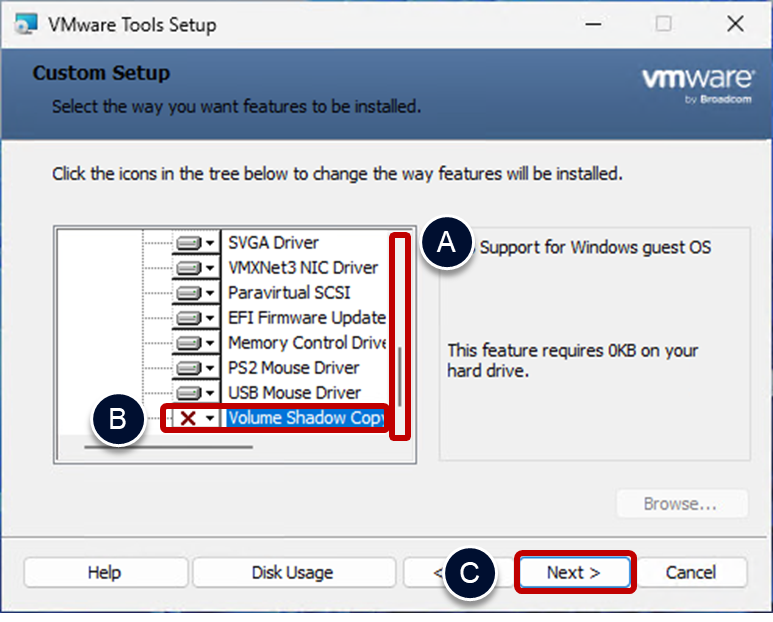Open the Help button
This screenshot has height=622, width=773.
pos(104,573)
